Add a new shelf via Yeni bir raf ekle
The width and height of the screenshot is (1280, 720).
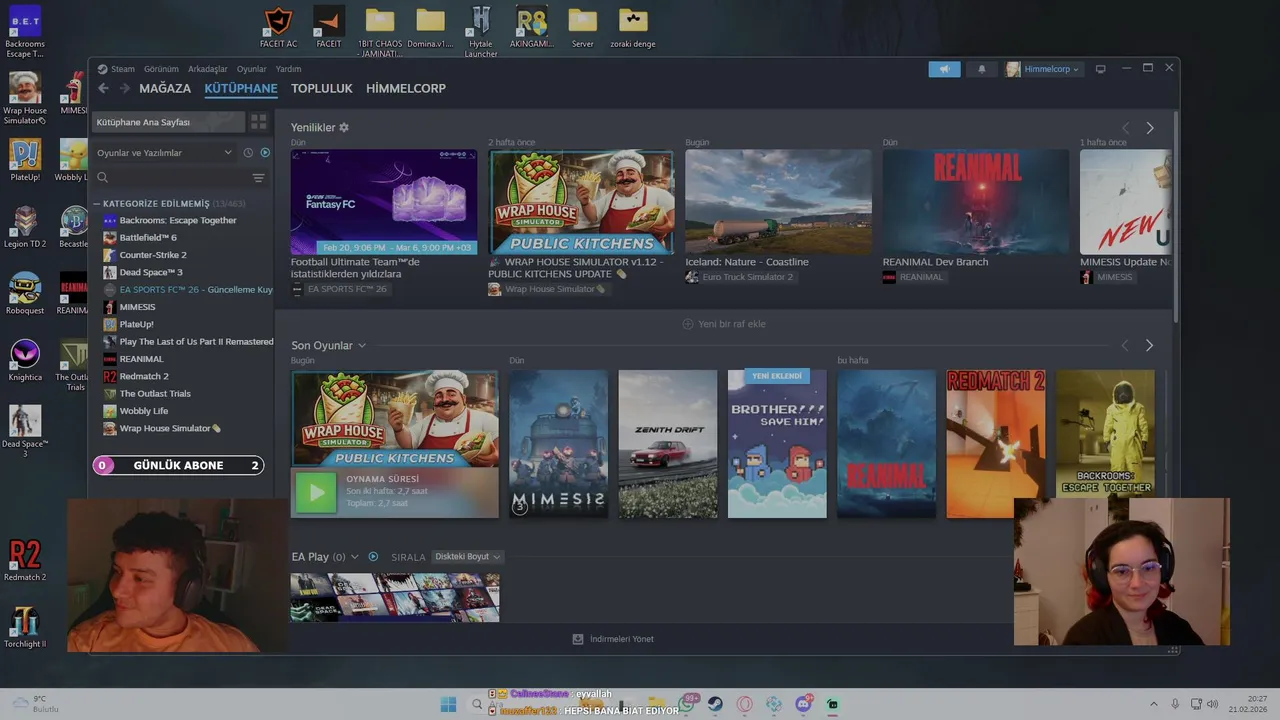(x=724, y=324)
